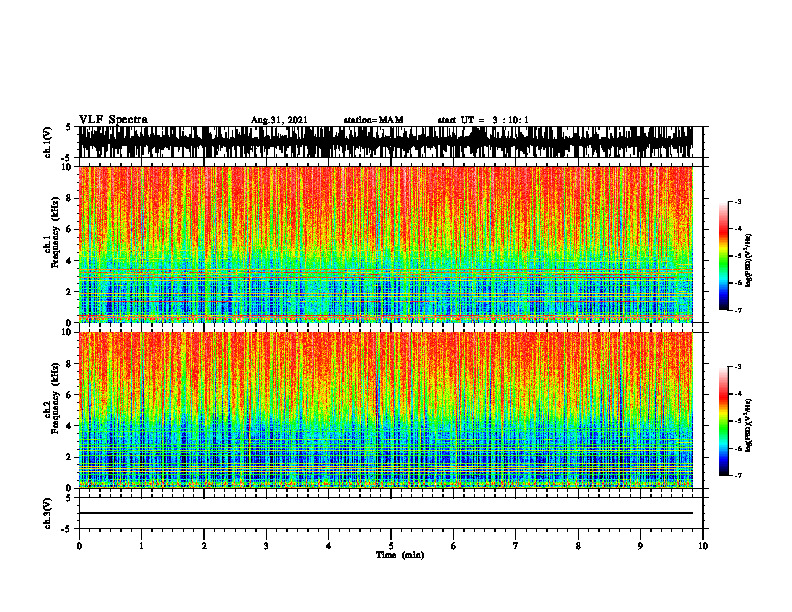The width and height of the screenshot is (792, 612).
Task: Click the "ch.1(V)" waveform axis label
Action: 48,142
